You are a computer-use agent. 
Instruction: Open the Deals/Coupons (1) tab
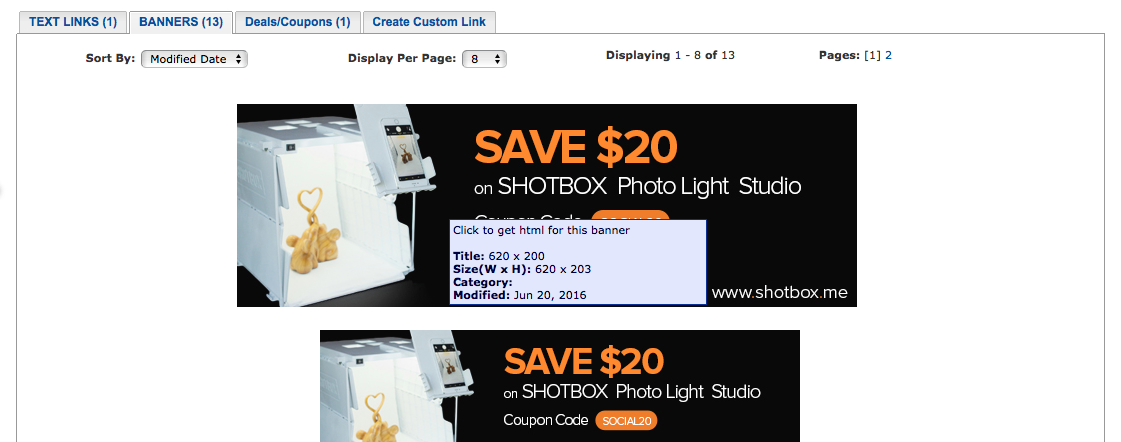[297, 22]
